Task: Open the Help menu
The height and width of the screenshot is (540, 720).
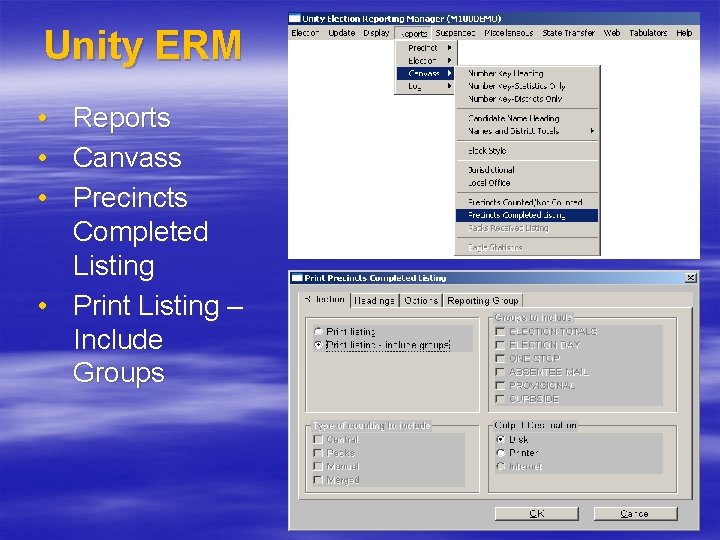Action: point(684,33)
